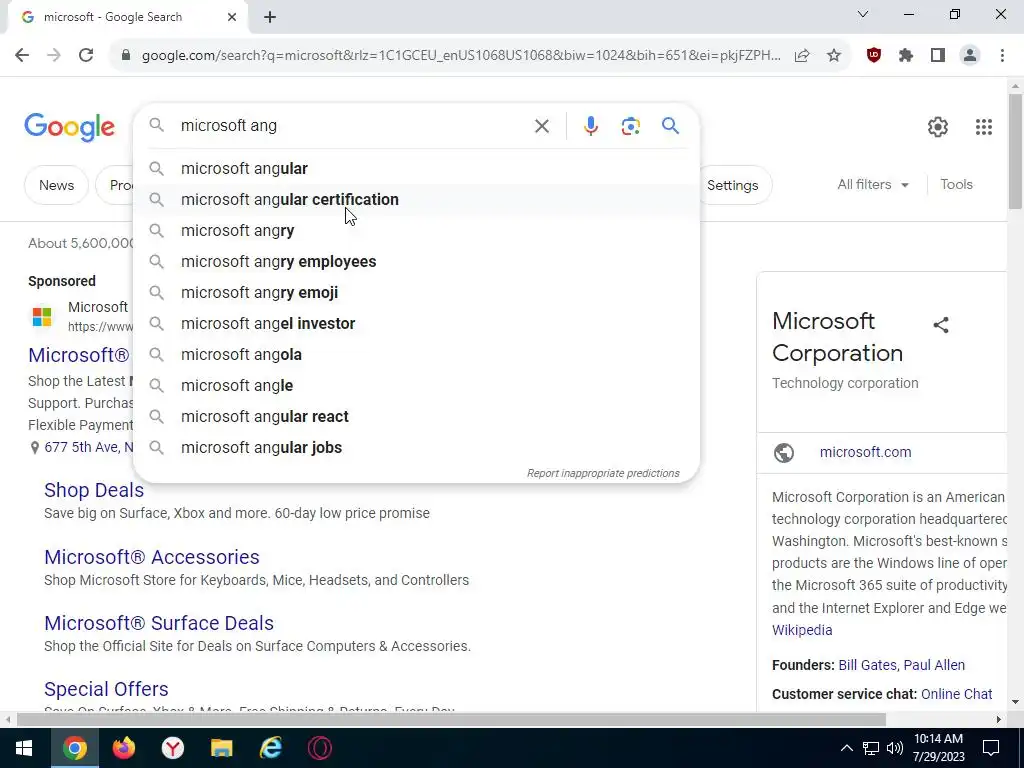
Task: Choose suggestion microsoft angle
Action: (x=416, y=385)
